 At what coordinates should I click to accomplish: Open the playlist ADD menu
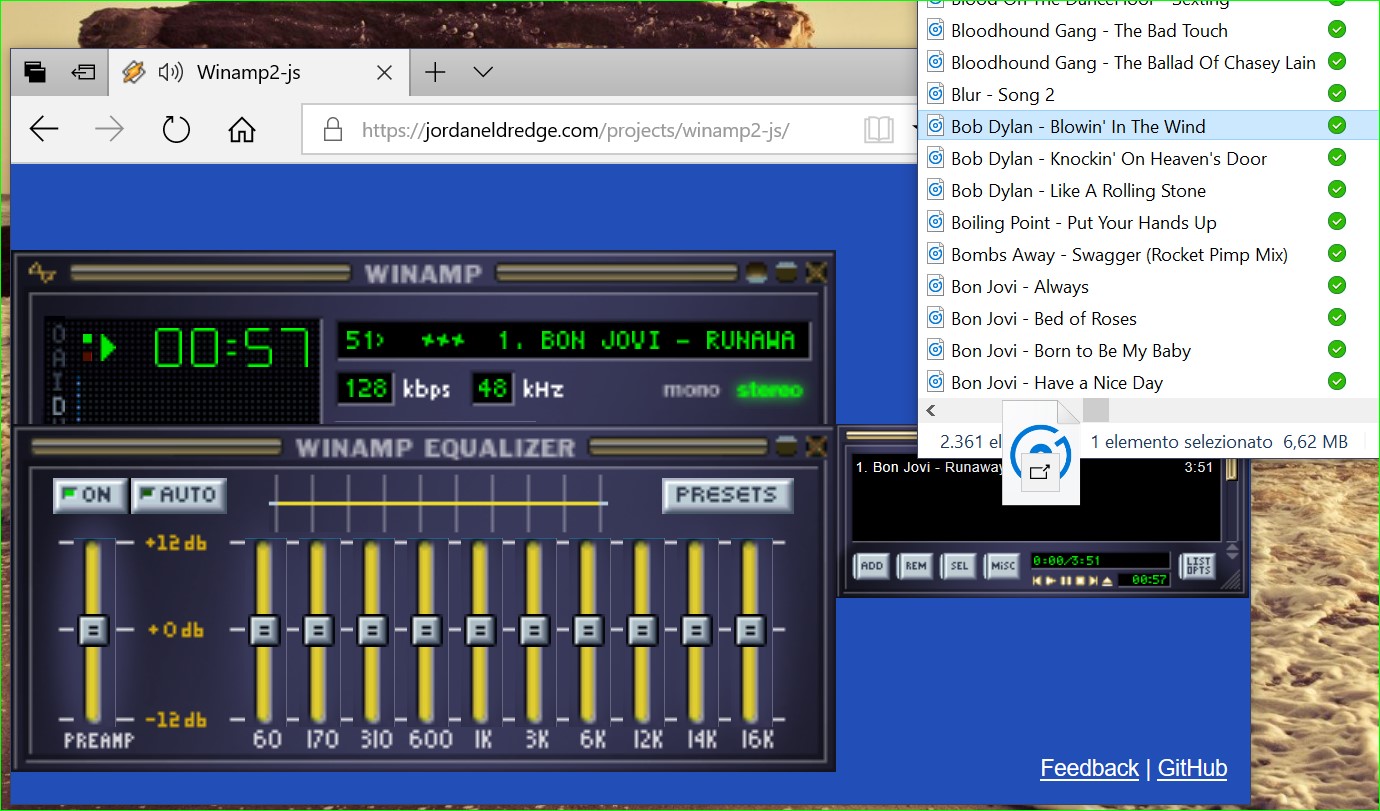872,566
